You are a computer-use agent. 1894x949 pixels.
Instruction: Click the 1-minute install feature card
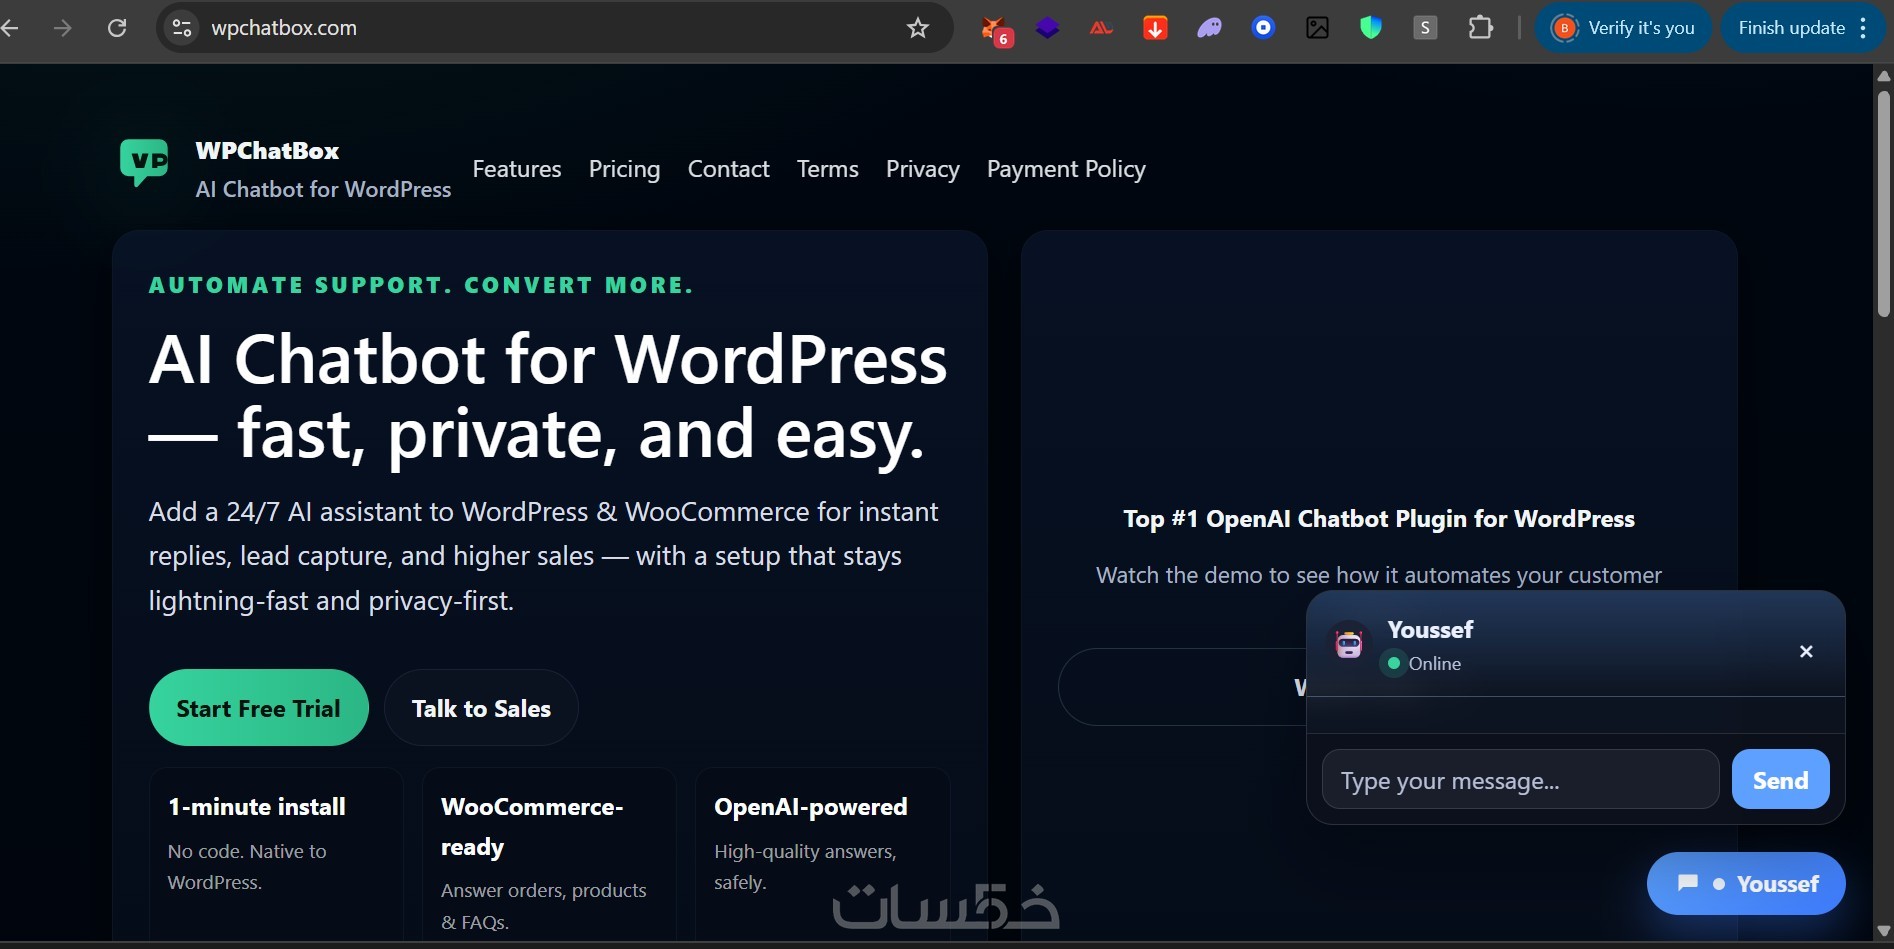point(276,855)
